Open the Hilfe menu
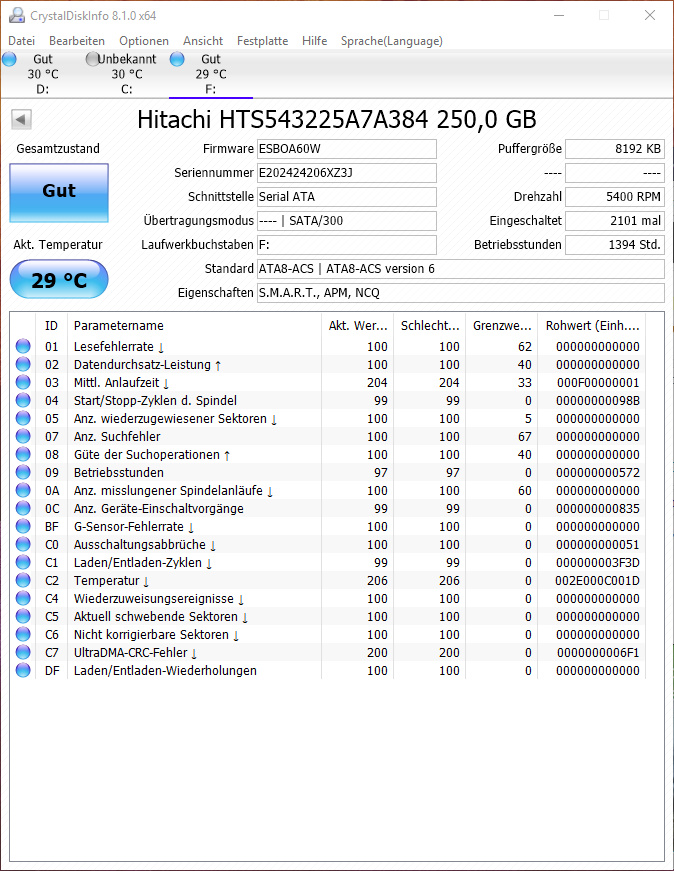 coord(314,41)
